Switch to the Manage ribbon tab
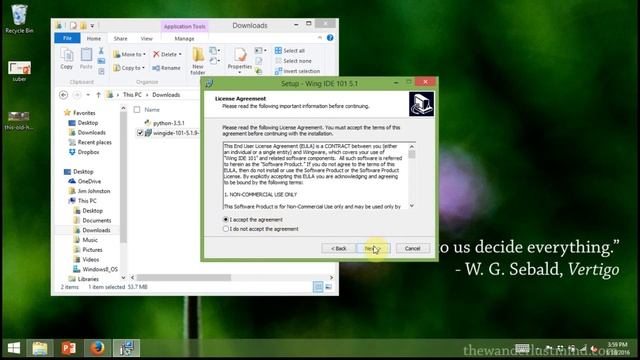 pyautogui.click(x=184, y=38)
